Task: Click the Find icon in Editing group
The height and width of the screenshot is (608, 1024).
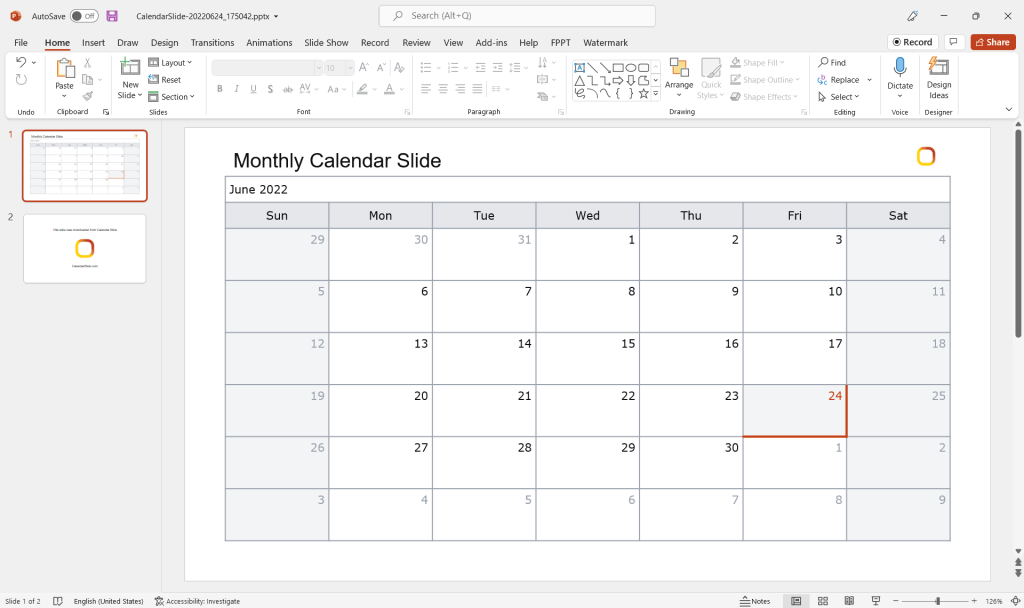Action: tap(832, 61)
